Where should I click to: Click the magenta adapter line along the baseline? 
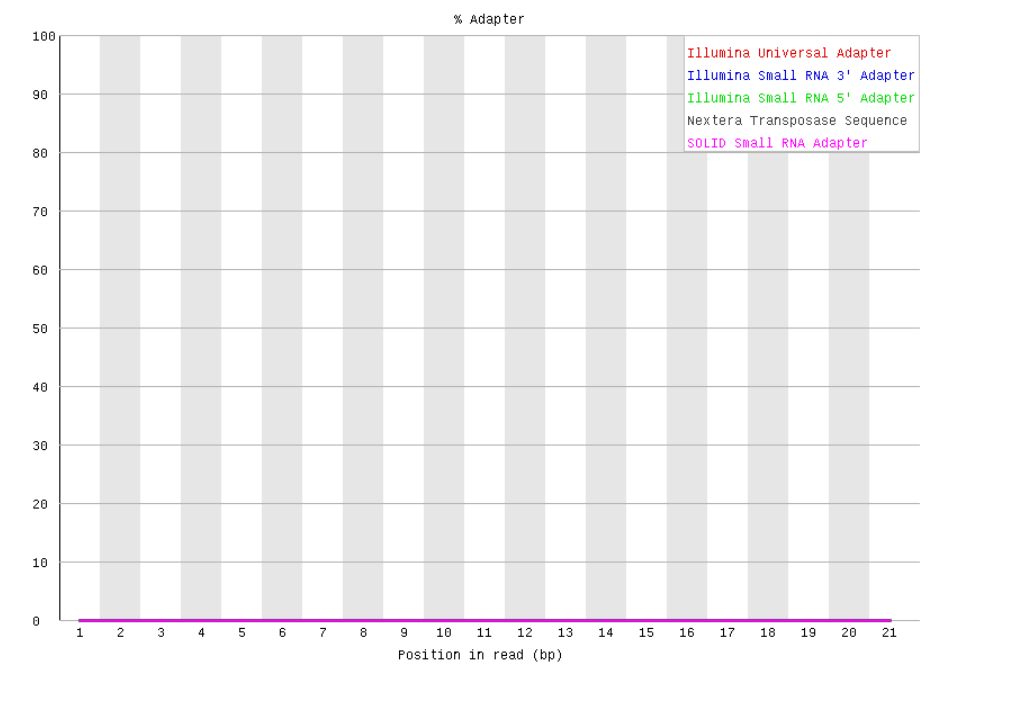(484, 620)
